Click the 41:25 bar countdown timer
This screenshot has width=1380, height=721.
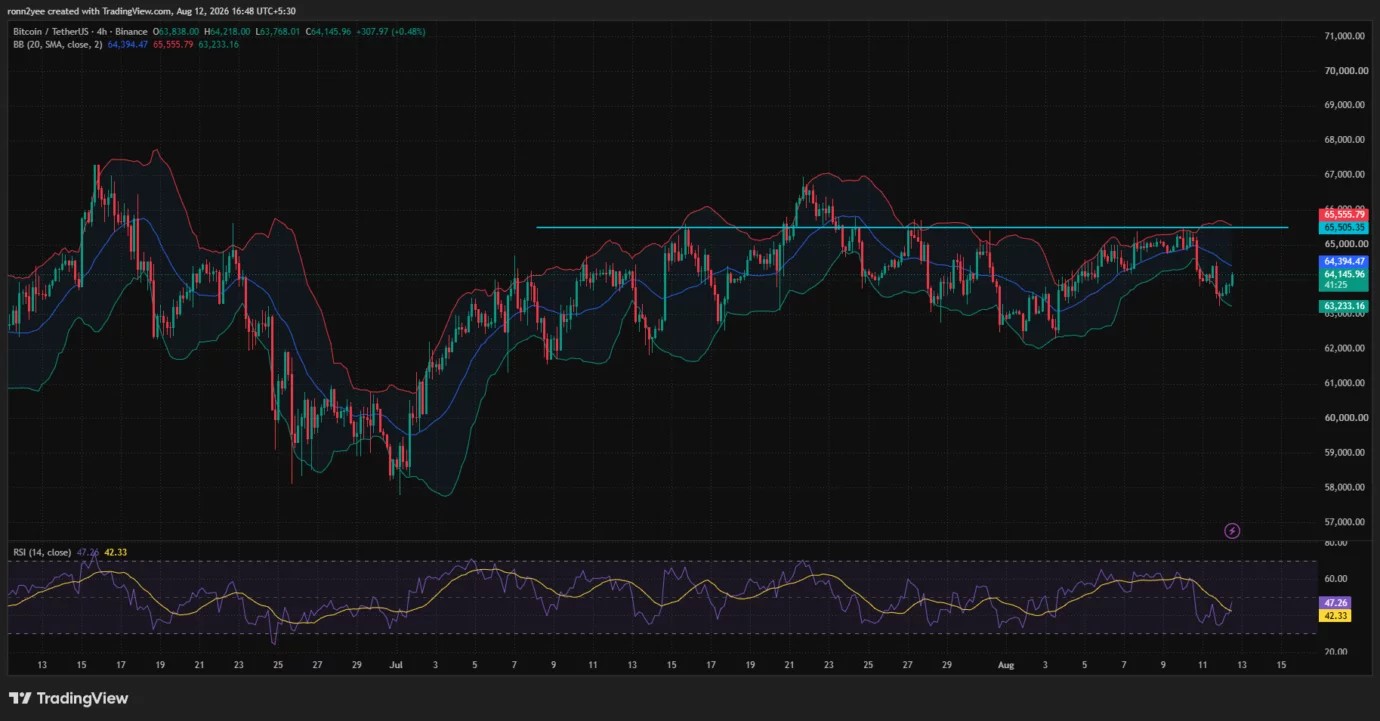click(1335, 285)
